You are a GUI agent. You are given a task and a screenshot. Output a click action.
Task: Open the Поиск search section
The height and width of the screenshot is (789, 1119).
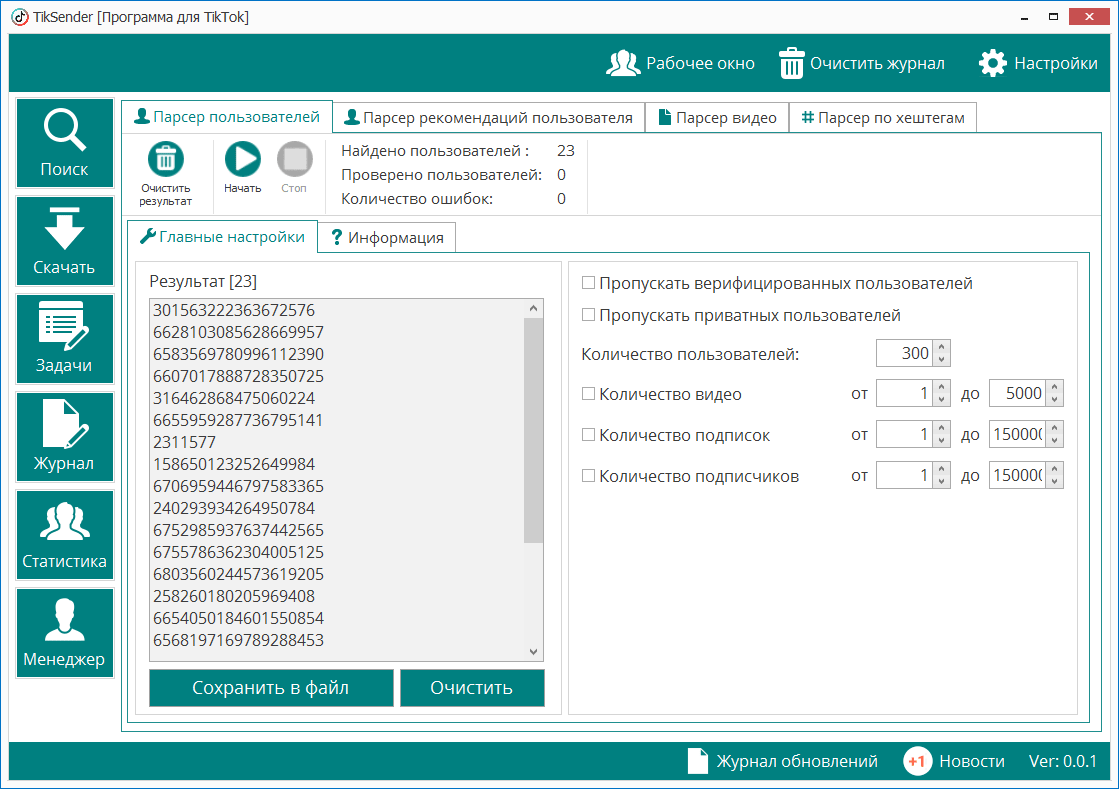pos(64,143)
